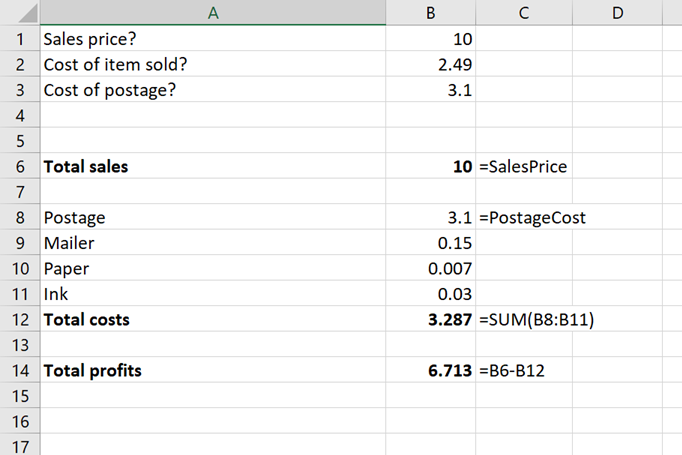The height and width of the screenshot is (455, 682).
Task: Select row 14 header
Action: pyautogui.click(x=20, y=370)
